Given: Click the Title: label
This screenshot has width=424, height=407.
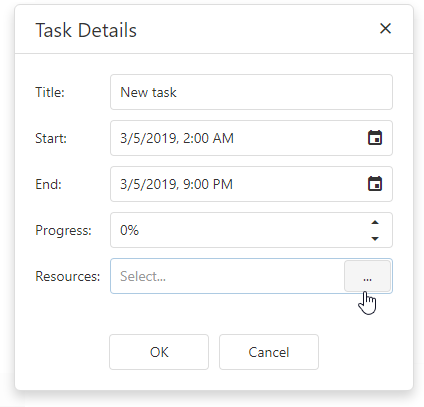Looking at the screenshot, I should pos(50,92).
